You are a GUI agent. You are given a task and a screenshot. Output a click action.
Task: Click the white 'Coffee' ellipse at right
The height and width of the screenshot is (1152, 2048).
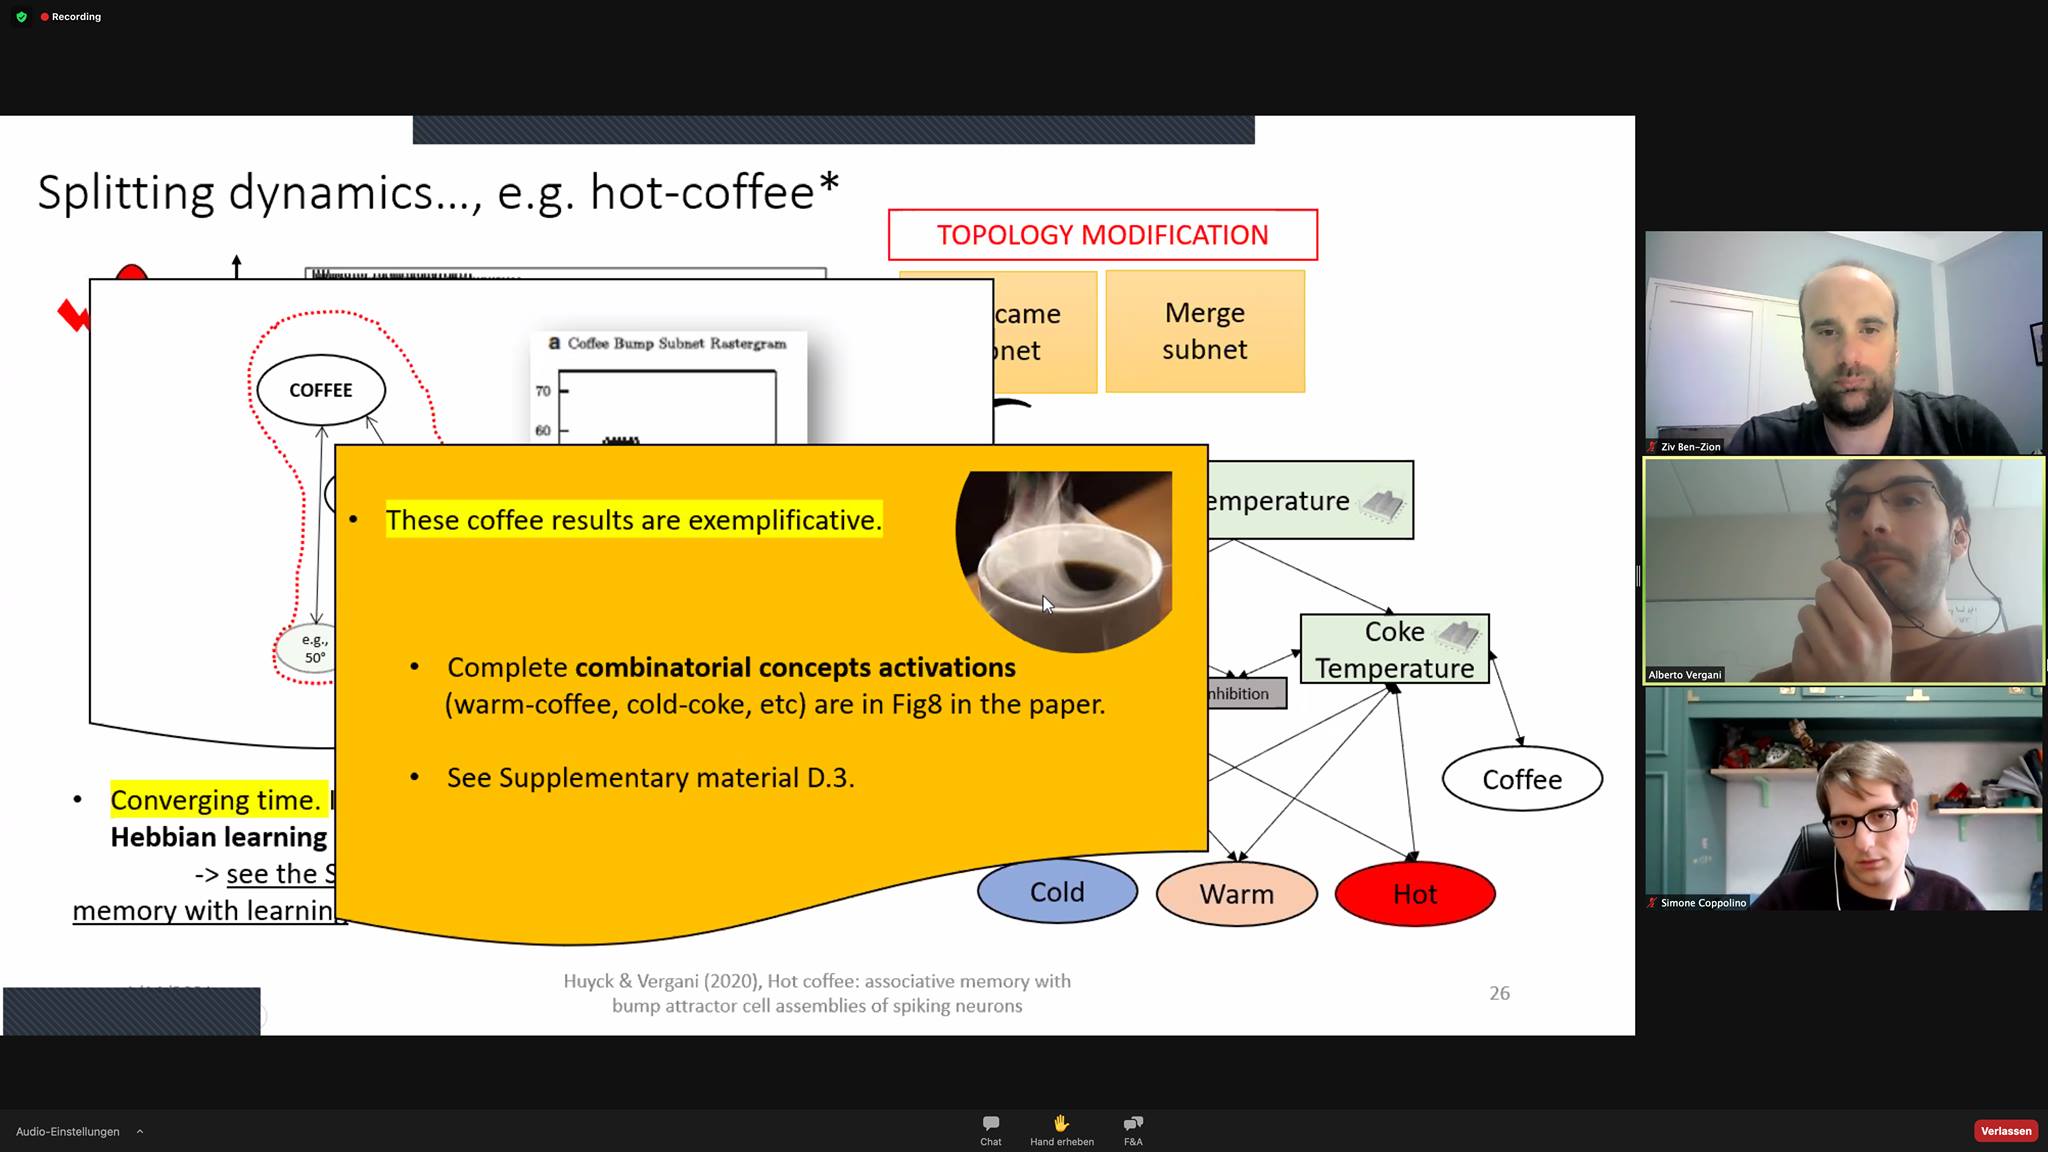coord(1522,779)
